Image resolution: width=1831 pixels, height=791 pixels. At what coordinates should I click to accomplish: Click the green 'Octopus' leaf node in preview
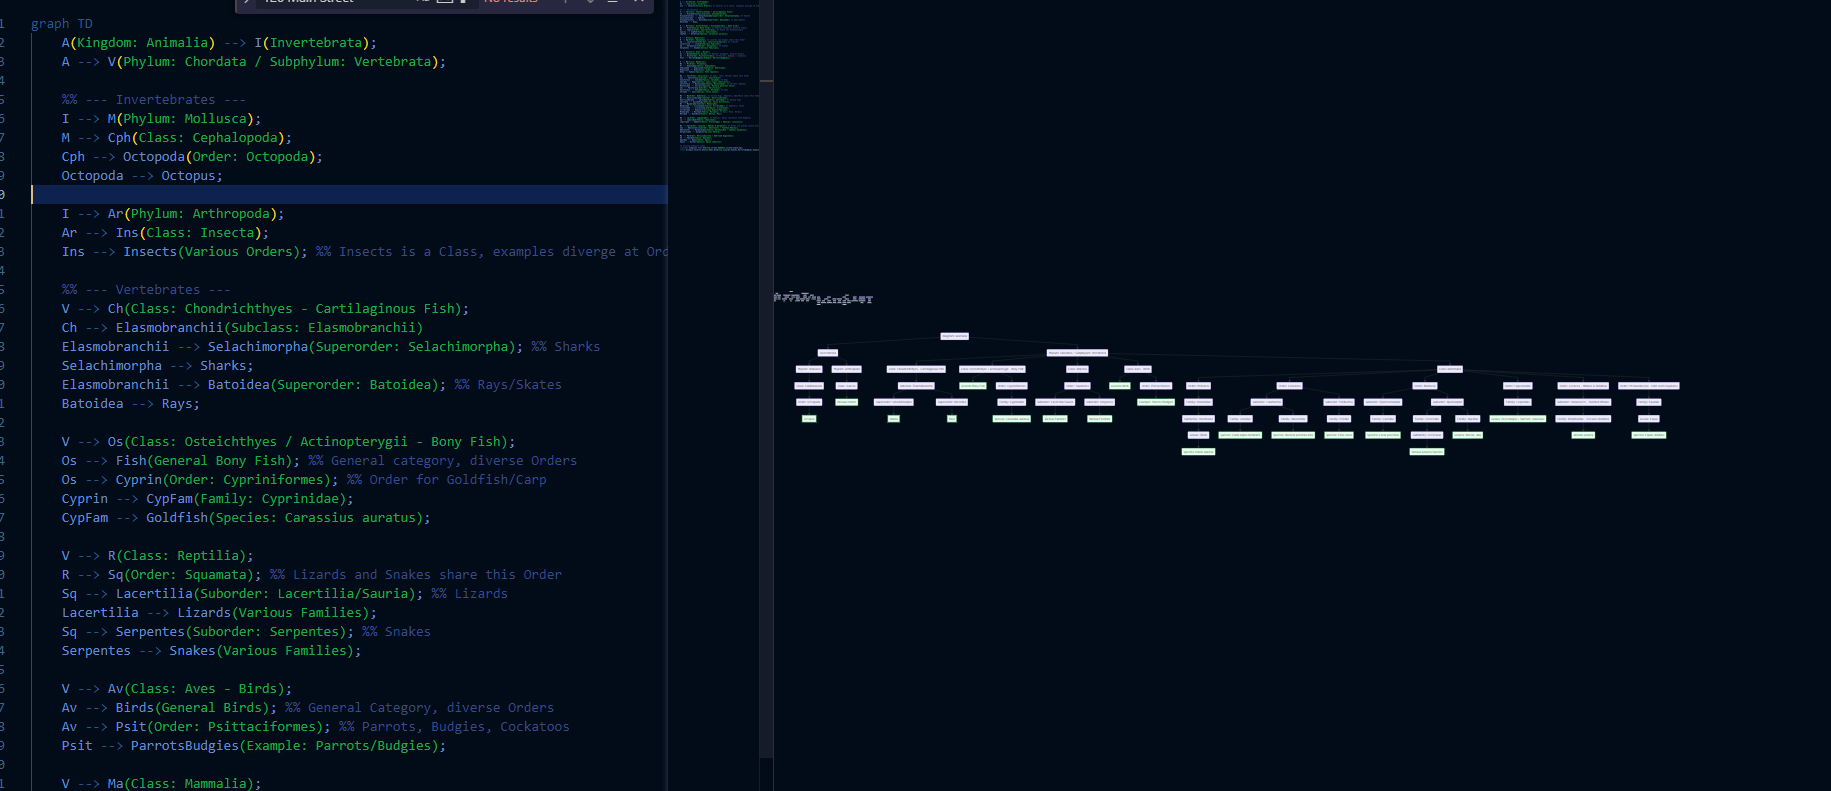click(x=809, y=419)
